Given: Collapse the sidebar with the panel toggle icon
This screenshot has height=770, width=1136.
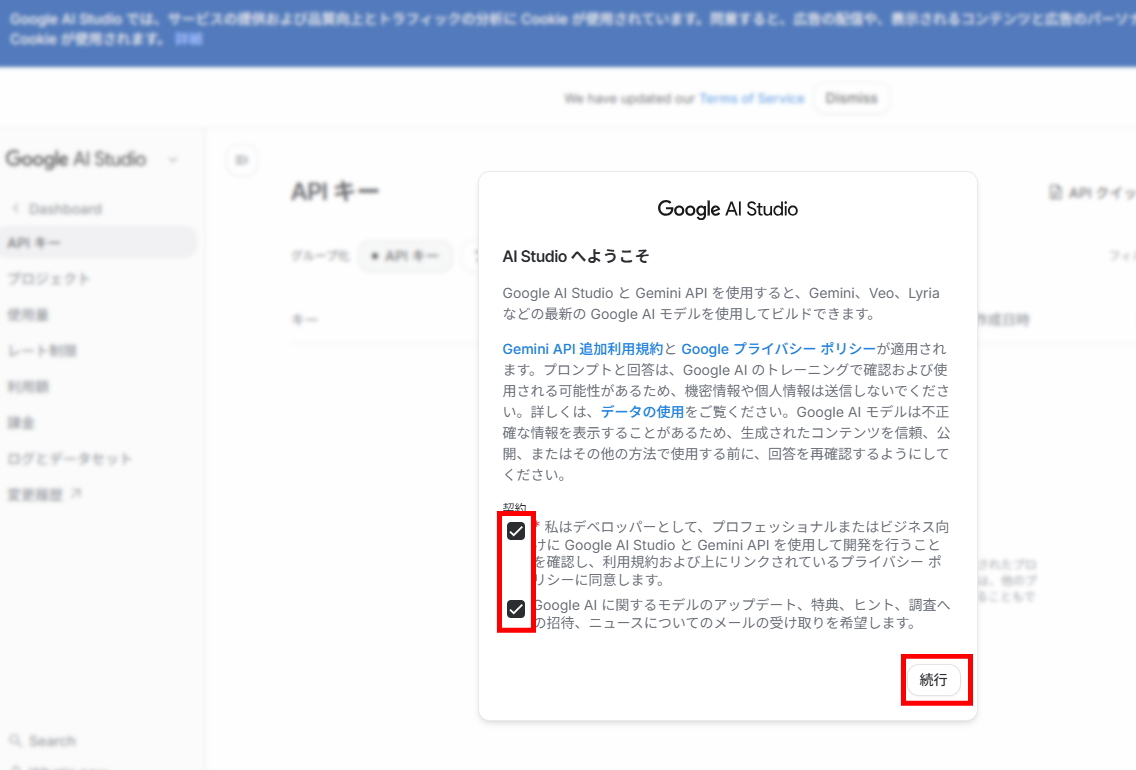Looking at the screenshot, I should pos(242,159).
